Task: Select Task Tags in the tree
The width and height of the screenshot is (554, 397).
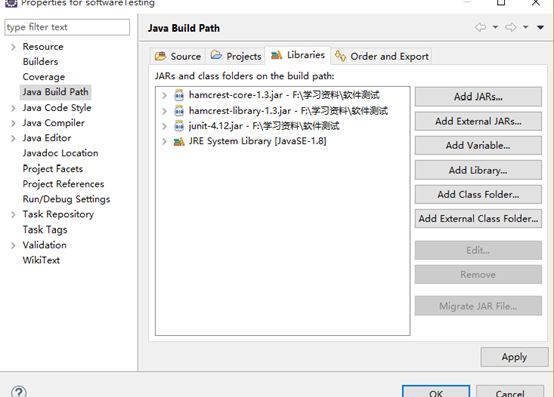Action: [x=45, y=230]
